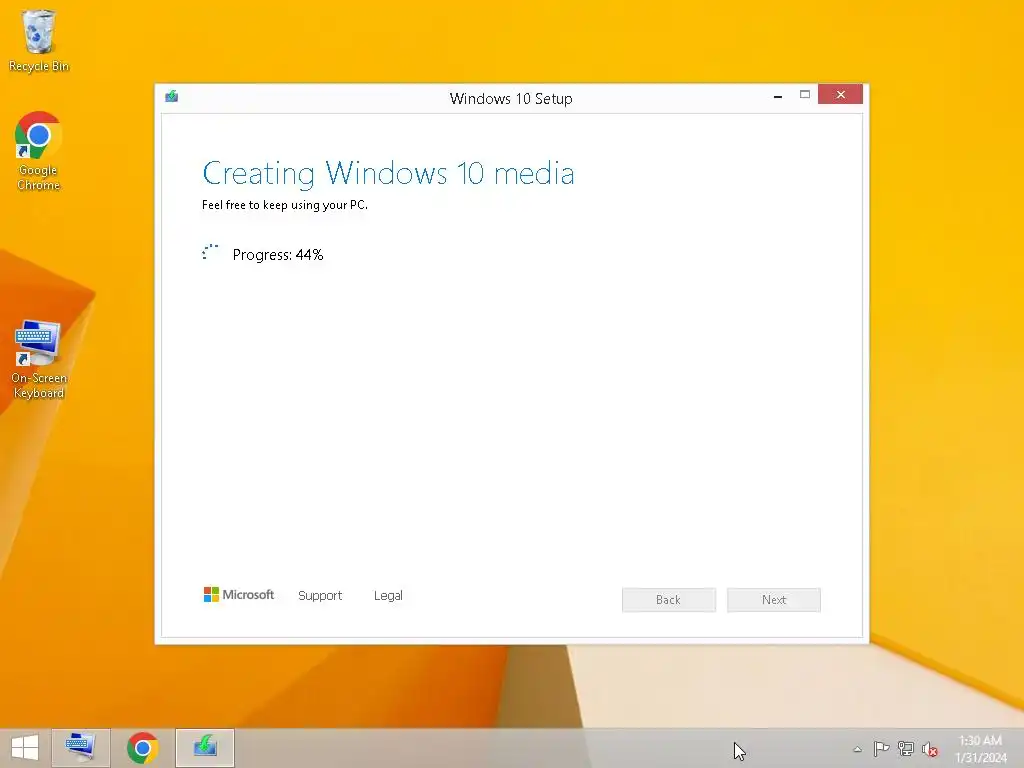
Task: Select the Google Chrome desktop shortcut
Action: pyautogui.click(x=39, y=151)
